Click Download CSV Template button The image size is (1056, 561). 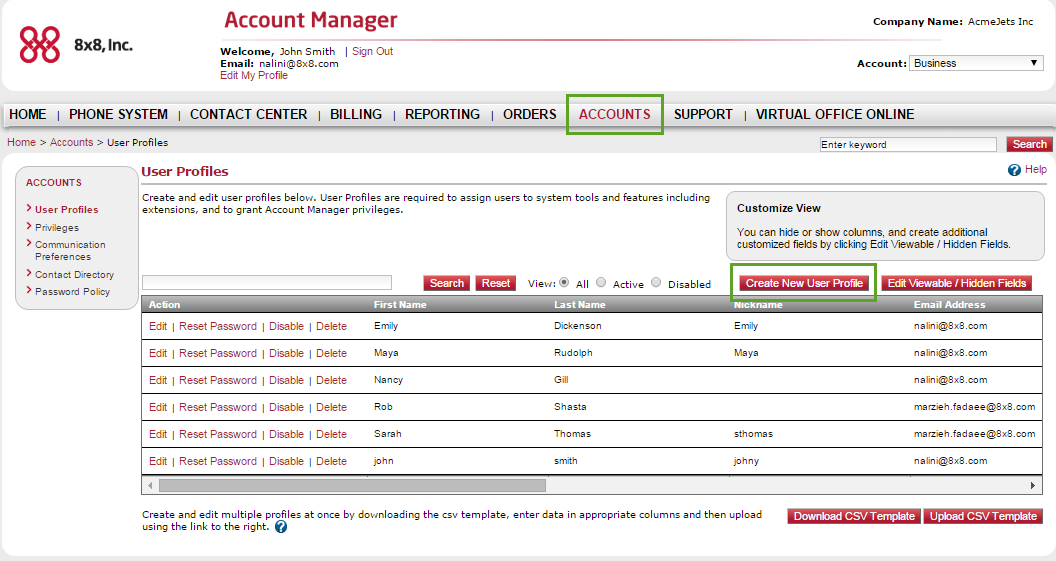pos(854,516)
